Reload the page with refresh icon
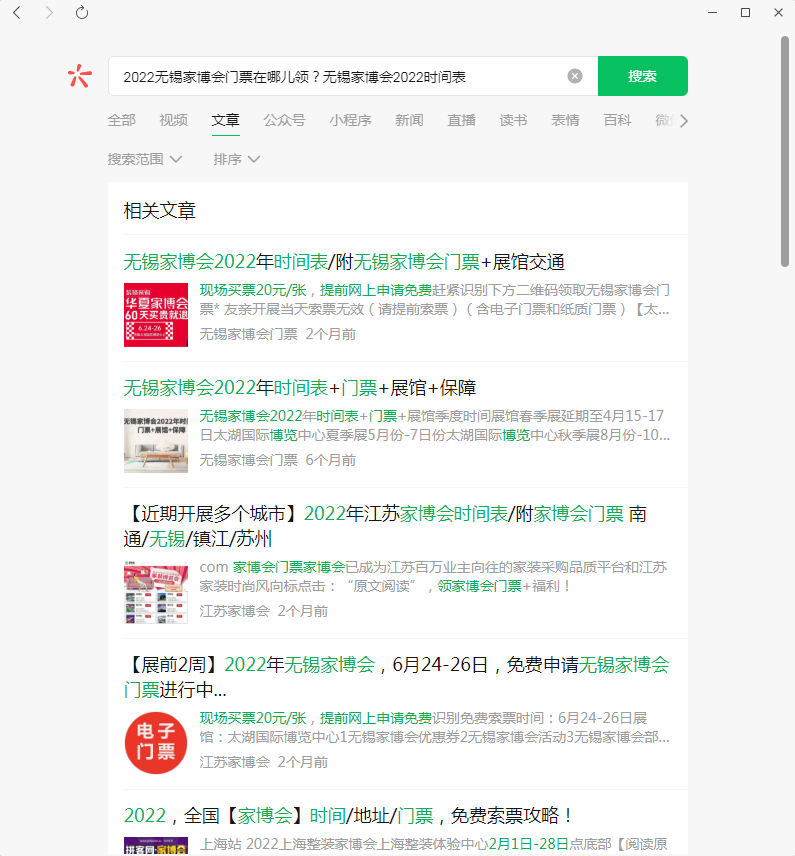 82,13
